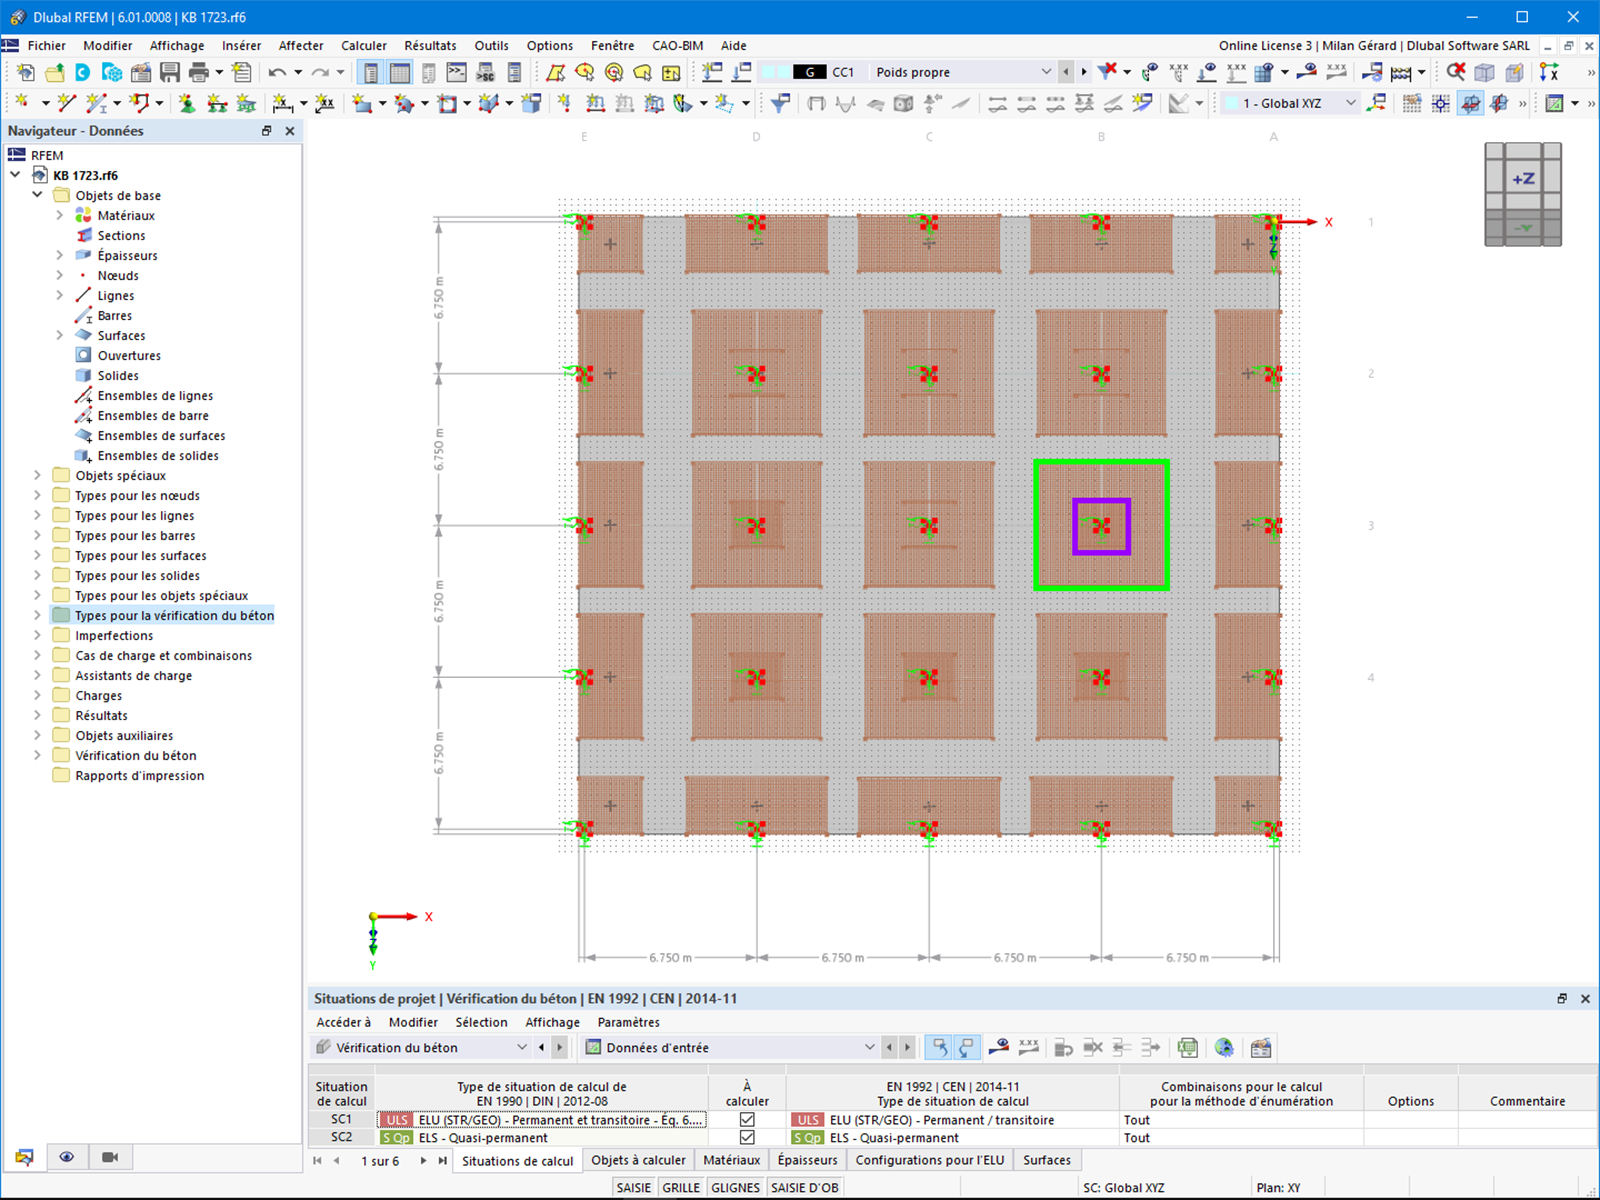The image size is (1600, 1200).
Task: Toggle GRILLE in the status bar
Action: click(681, 1188)
